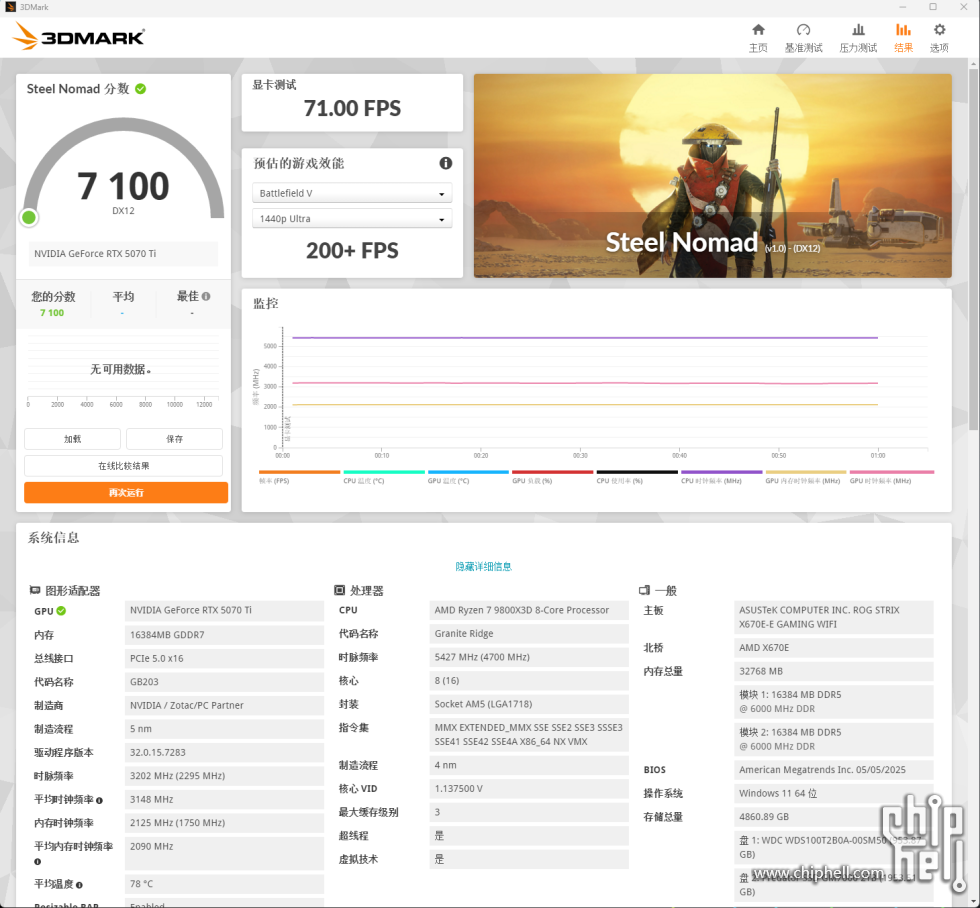Click the green checkmark next to Steel Nomad 分数
The height and width of the screenshot is (908, 980).
point(141,89)
